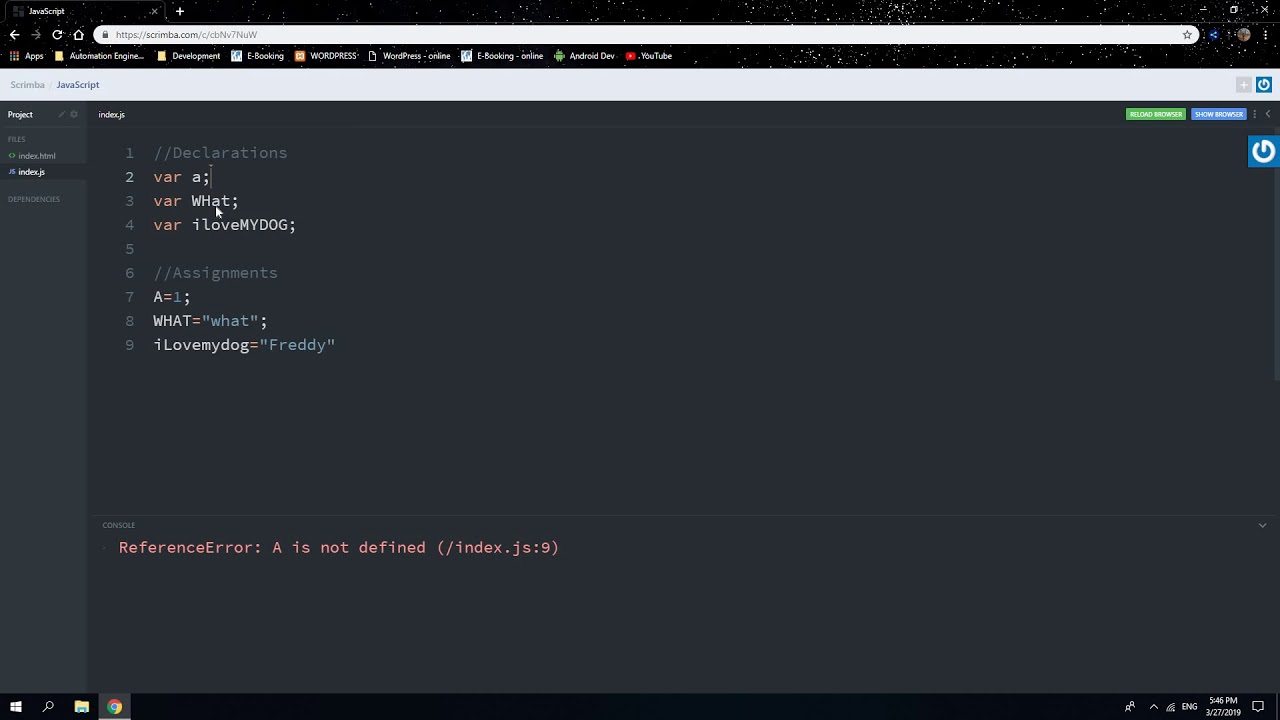
Task: Click the pencil edit icon beside Project
Action: tap(61, 114)
